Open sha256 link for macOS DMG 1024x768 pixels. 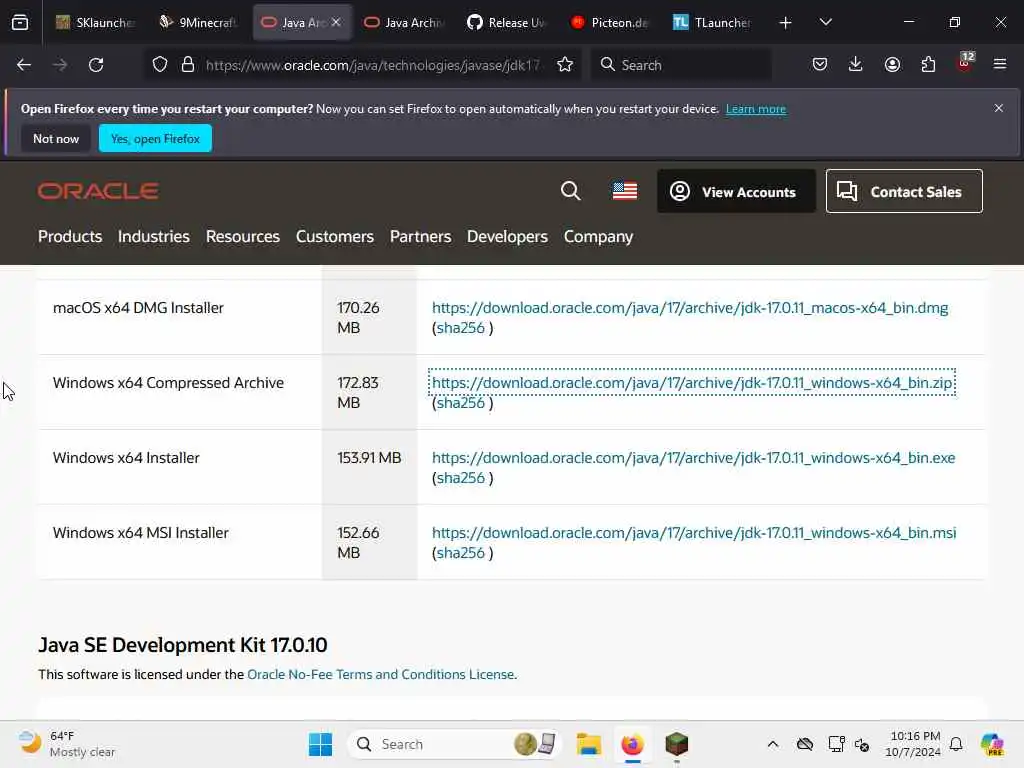click(460, 328)
